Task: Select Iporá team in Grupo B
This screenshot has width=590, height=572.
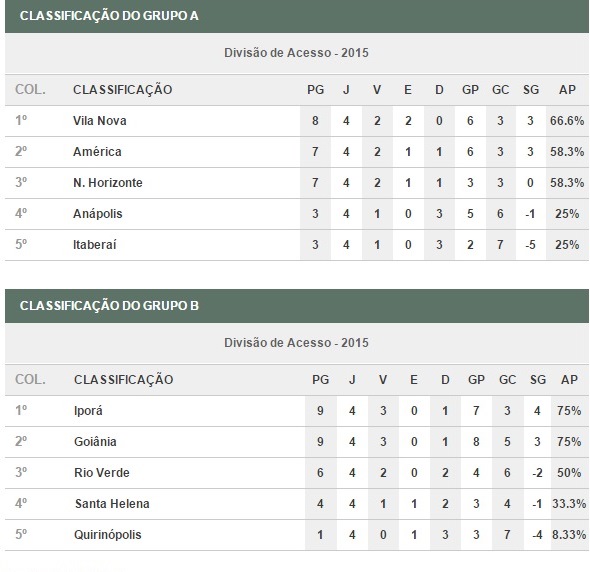Action: coord(88,411)
